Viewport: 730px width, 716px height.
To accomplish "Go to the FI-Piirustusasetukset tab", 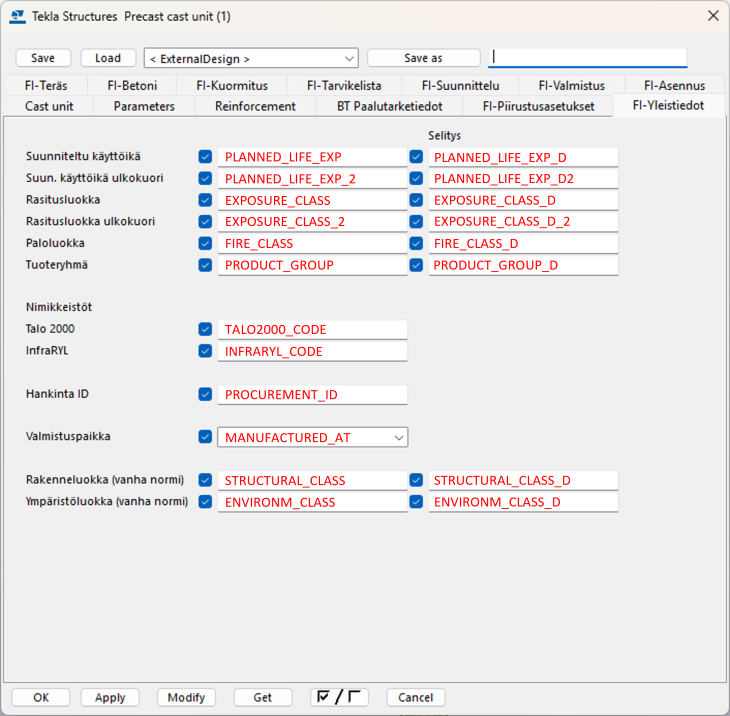I will click(x=538, y=106).
